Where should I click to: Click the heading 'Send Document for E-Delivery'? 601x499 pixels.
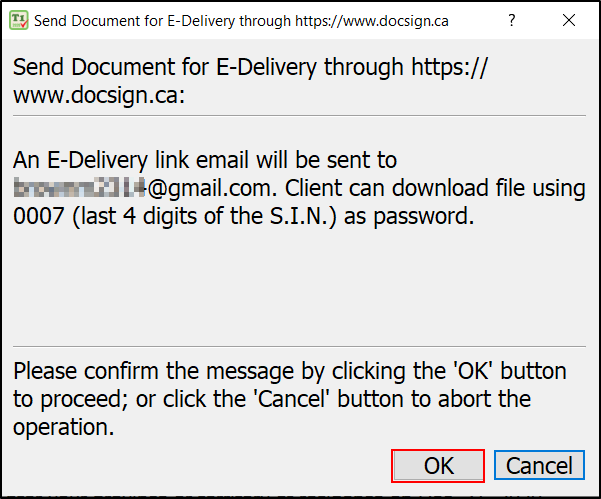[x=165, y=67]
